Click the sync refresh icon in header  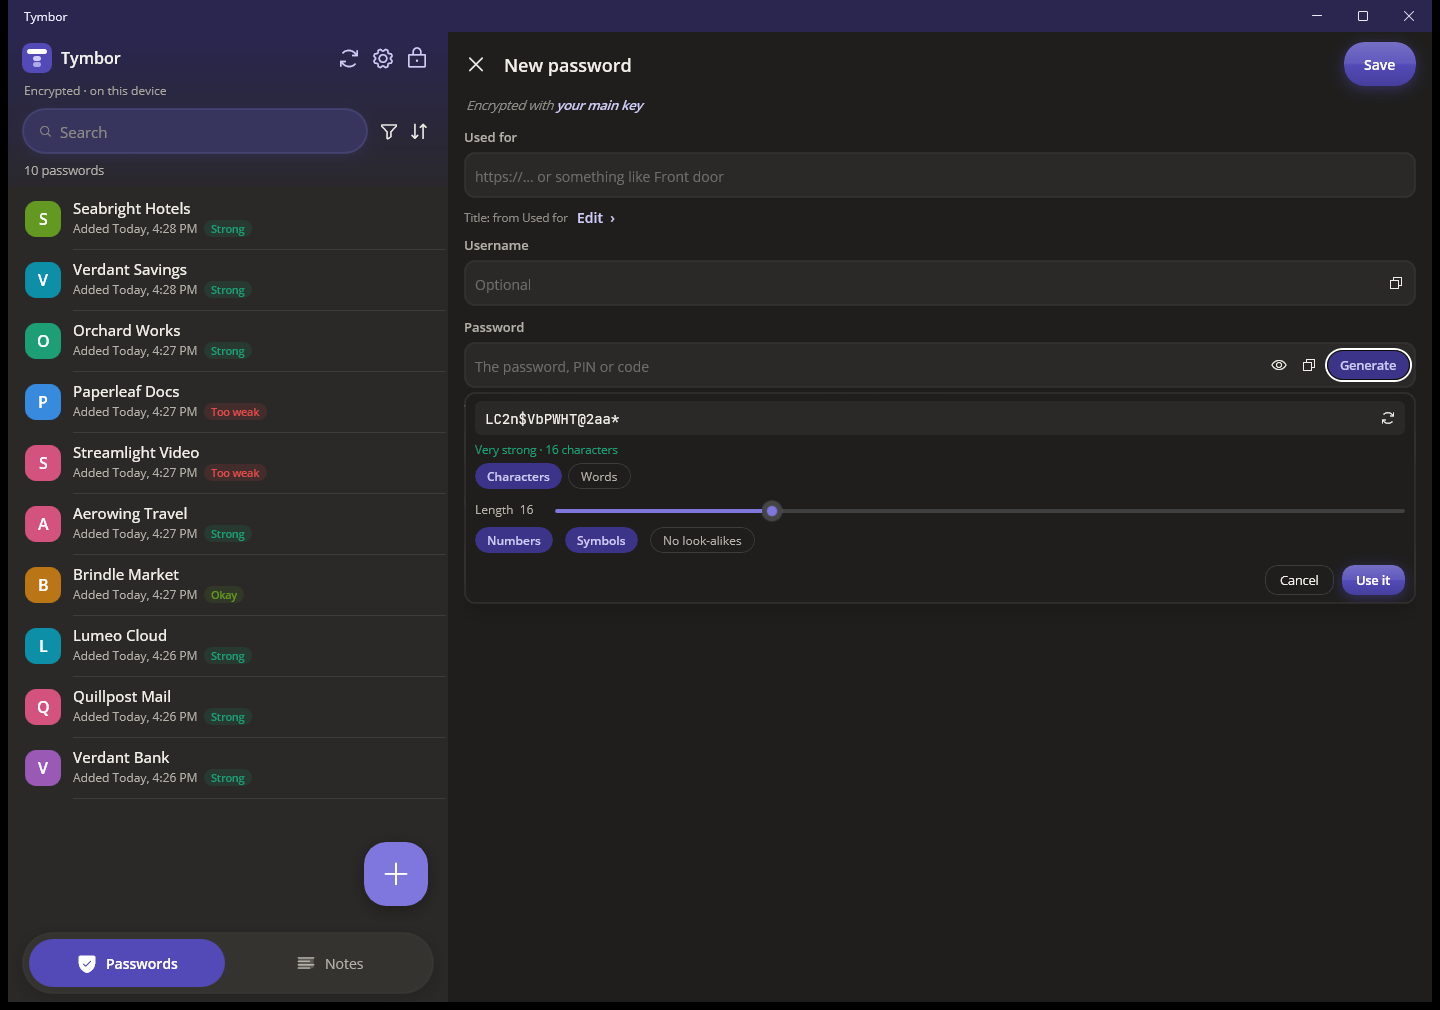pos(348,59)
